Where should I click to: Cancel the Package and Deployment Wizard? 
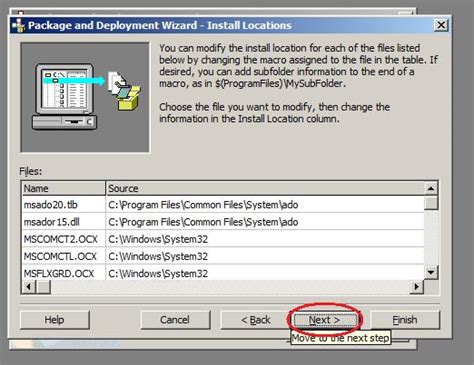click(175, 320)
